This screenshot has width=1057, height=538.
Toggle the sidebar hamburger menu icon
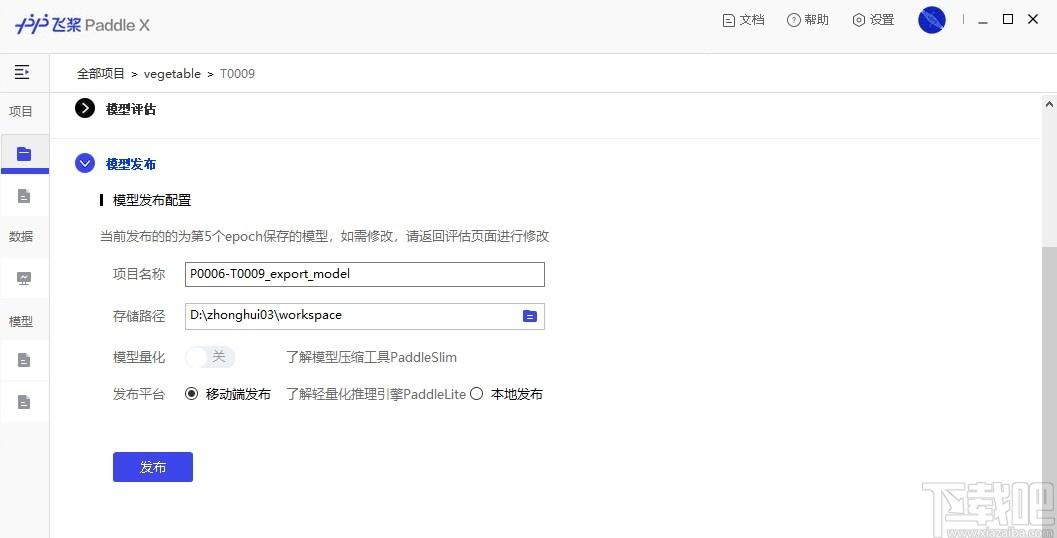tap(22, 72)
